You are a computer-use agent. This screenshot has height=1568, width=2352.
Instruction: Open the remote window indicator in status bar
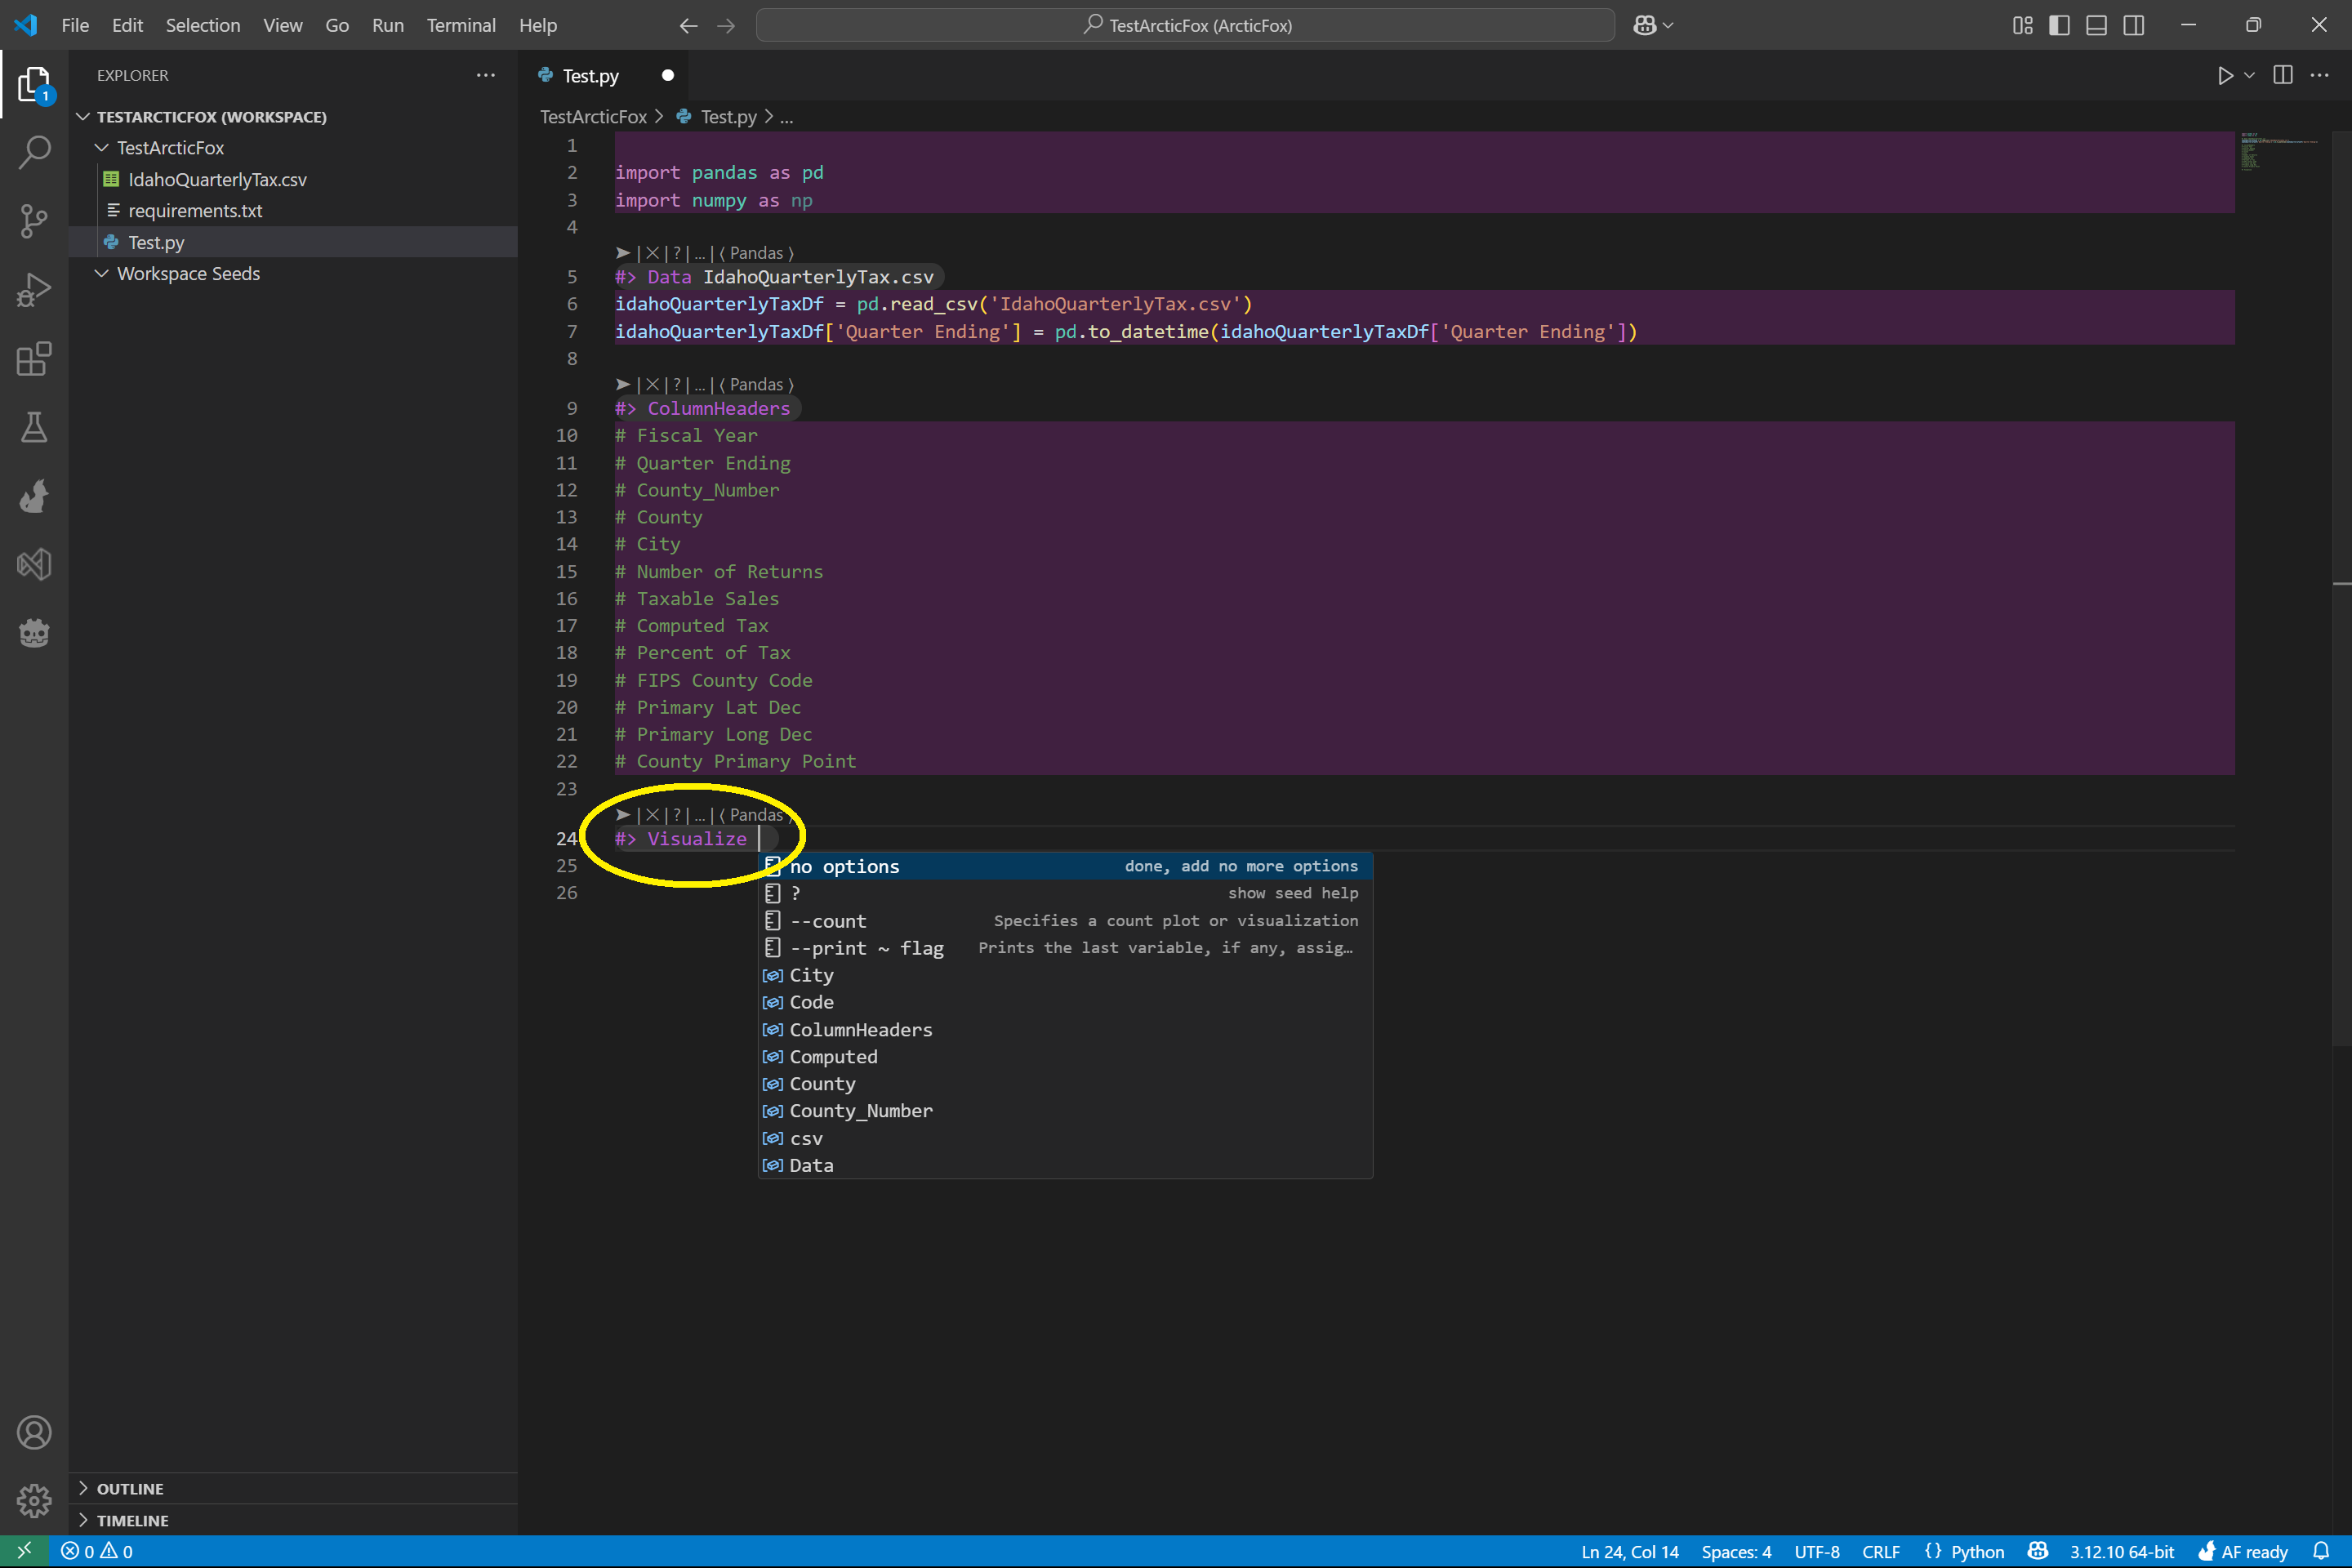coord(25,1551)
